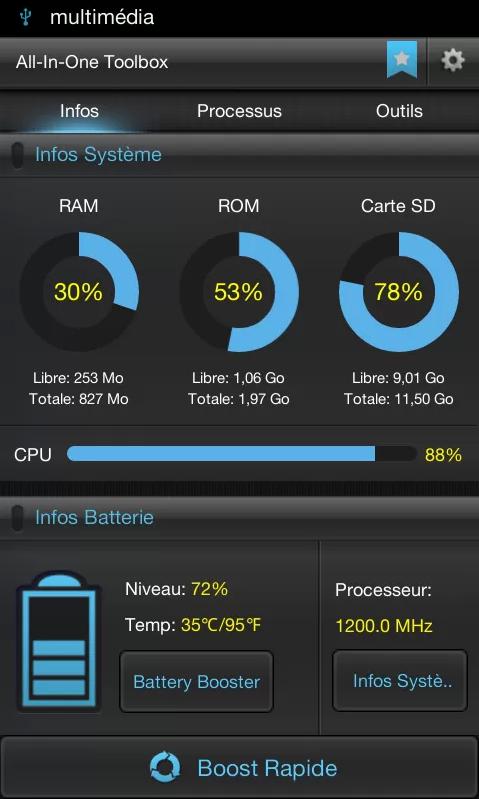Collapse the Infos Système section header

coord(240,155)
